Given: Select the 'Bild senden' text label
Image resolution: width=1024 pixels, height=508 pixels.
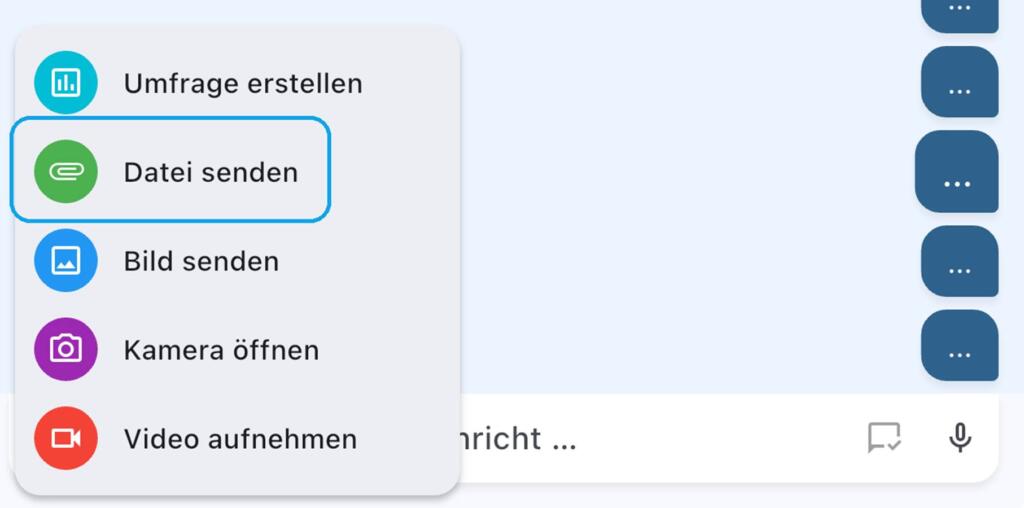Looking at the screenshot, I should click(x=201, y=261).
